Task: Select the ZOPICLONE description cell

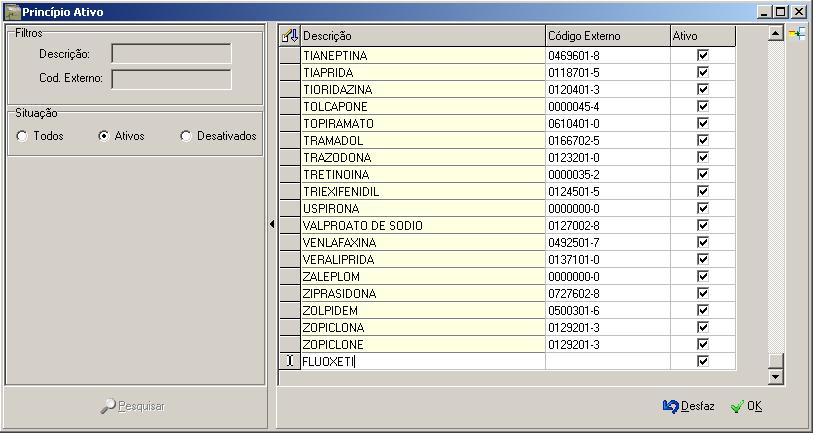Action: [423, 345]
